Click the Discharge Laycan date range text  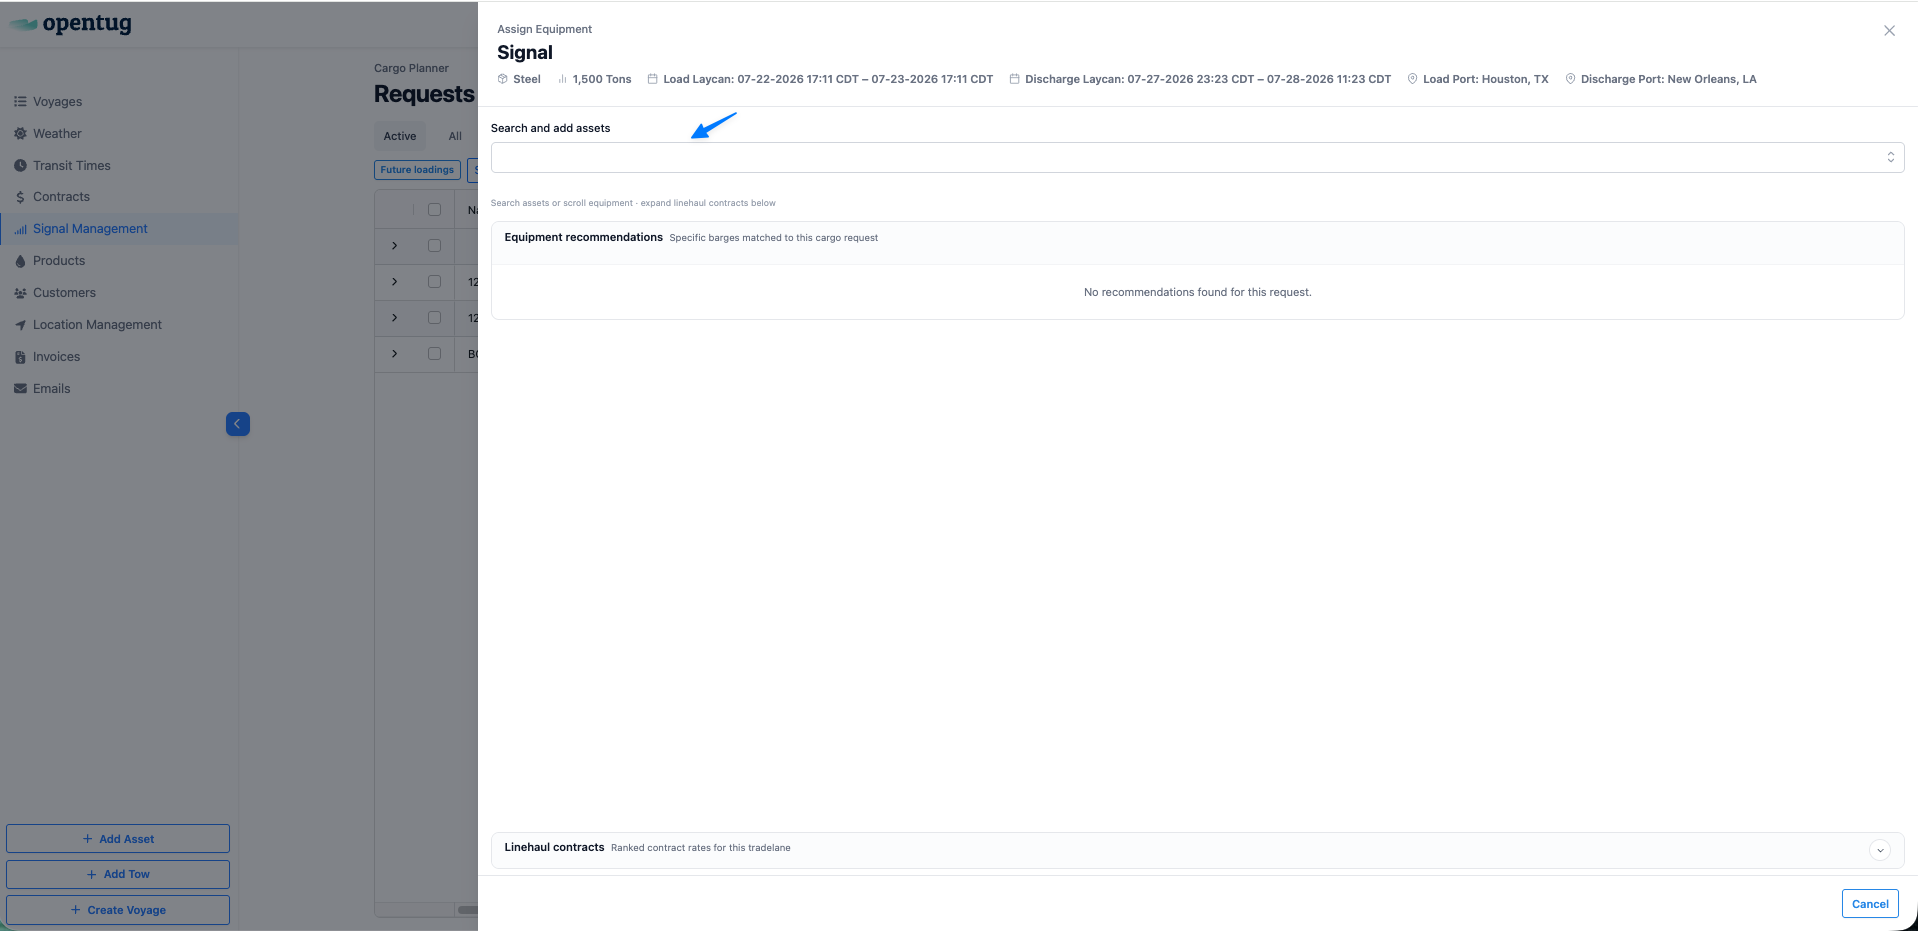[x=1208, y=80]
